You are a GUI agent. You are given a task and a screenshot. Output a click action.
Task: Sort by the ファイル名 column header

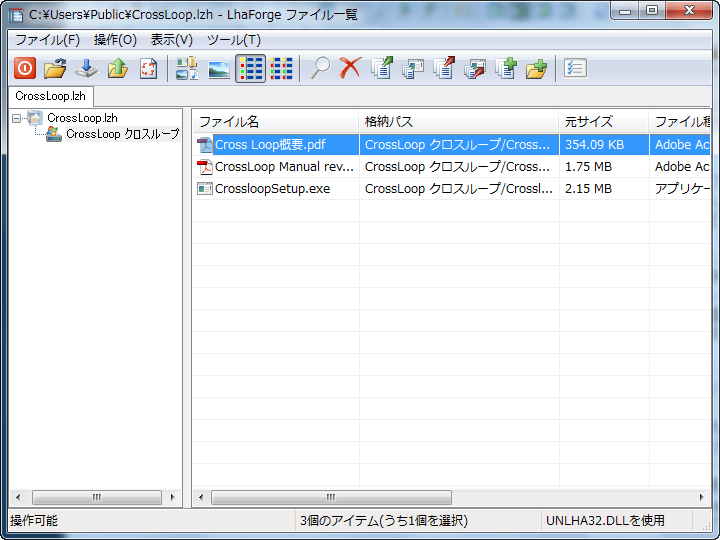click(276, 122)
